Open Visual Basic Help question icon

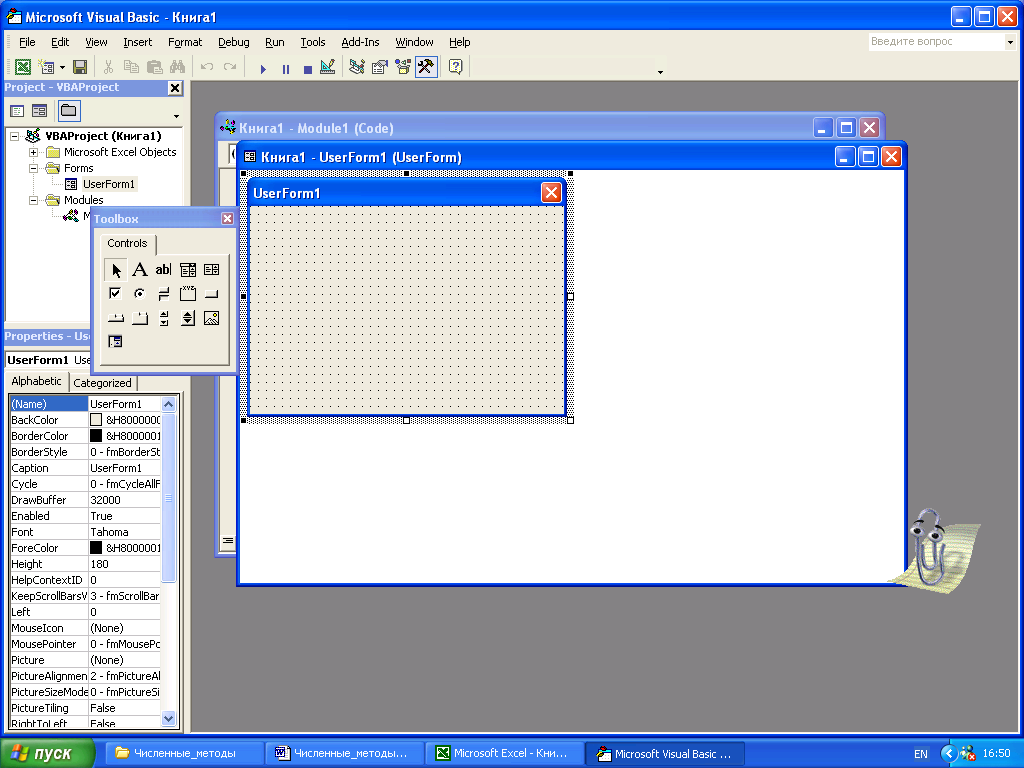456,67
